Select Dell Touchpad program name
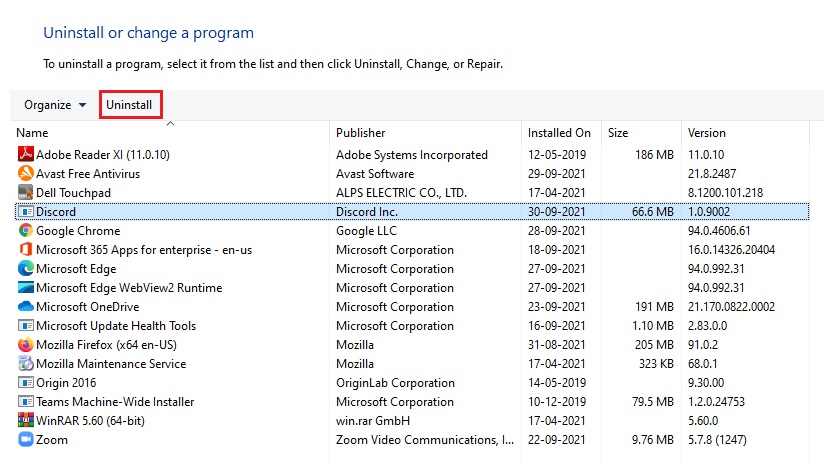Image resolution: width=824 pixels, height=466 pixels. (74, 193)
